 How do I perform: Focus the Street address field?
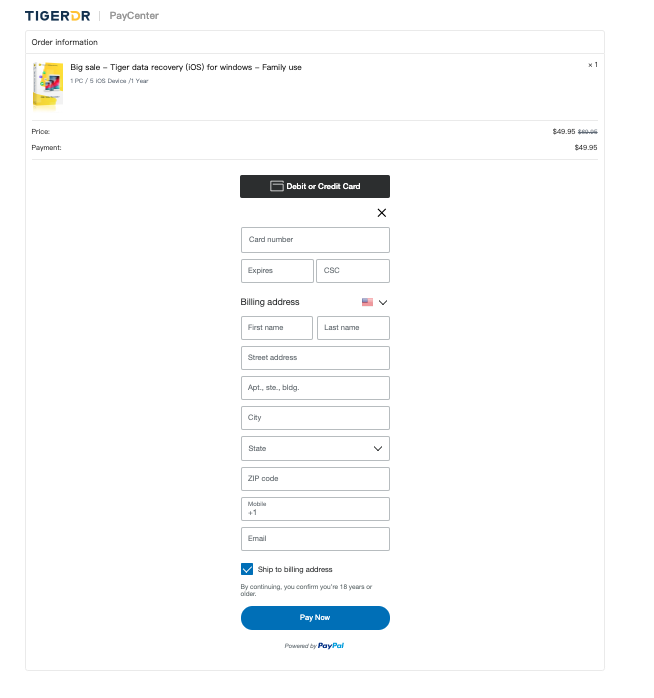[x=315, y=358]
